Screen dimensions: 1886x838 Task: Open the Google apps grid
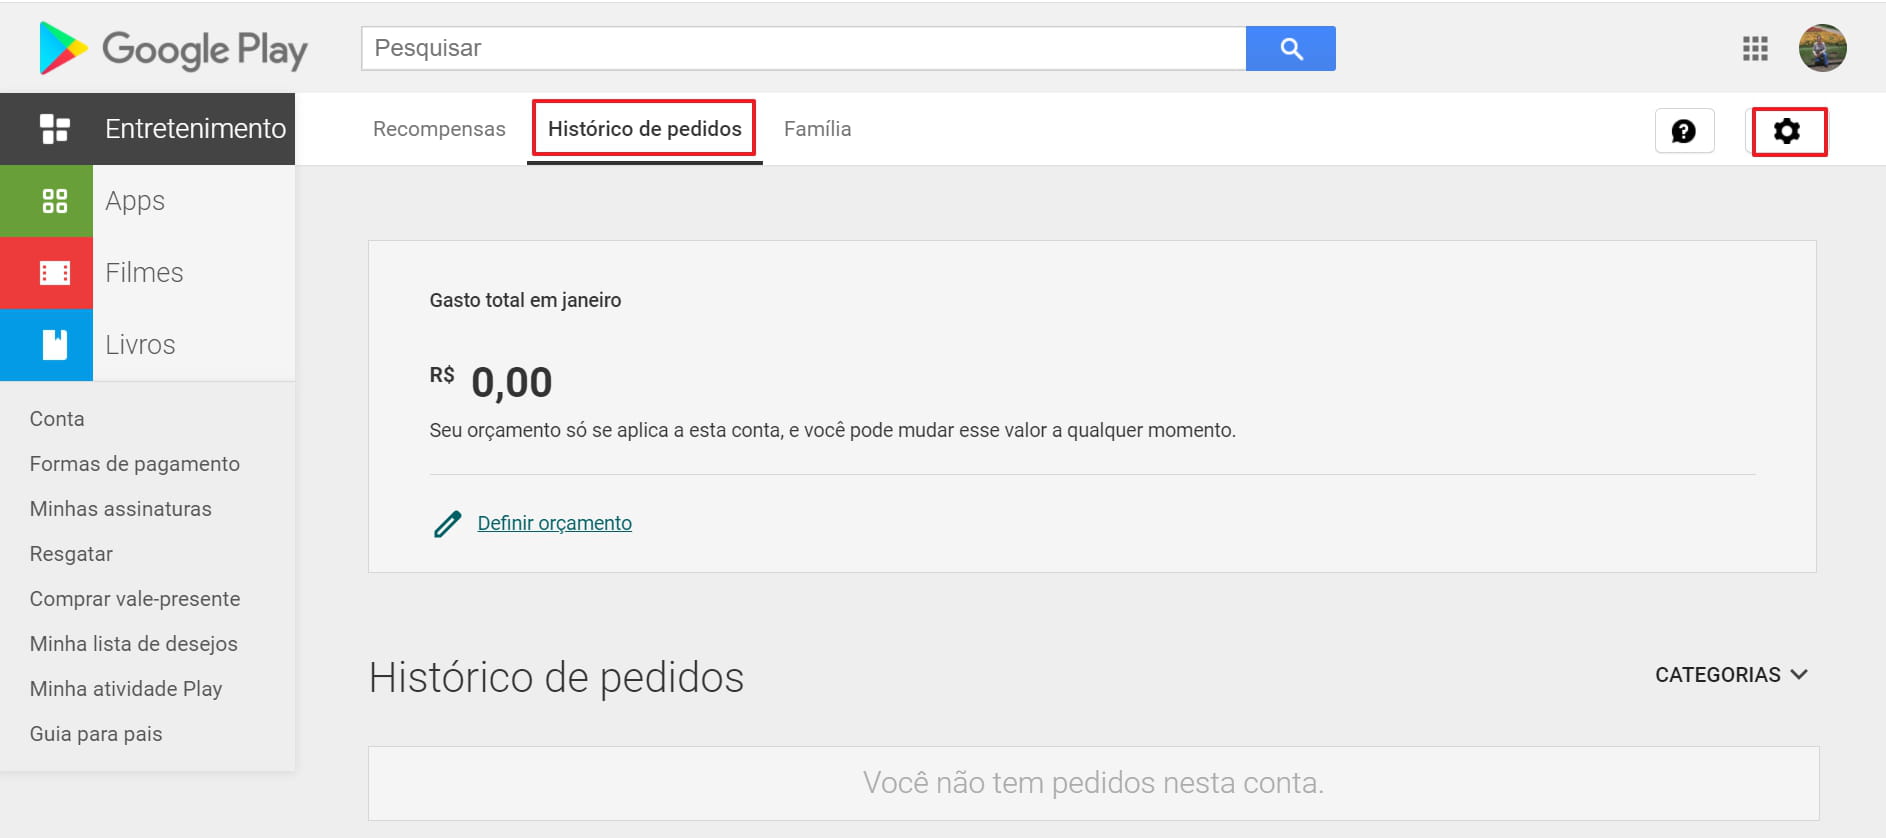point(1755,48)
